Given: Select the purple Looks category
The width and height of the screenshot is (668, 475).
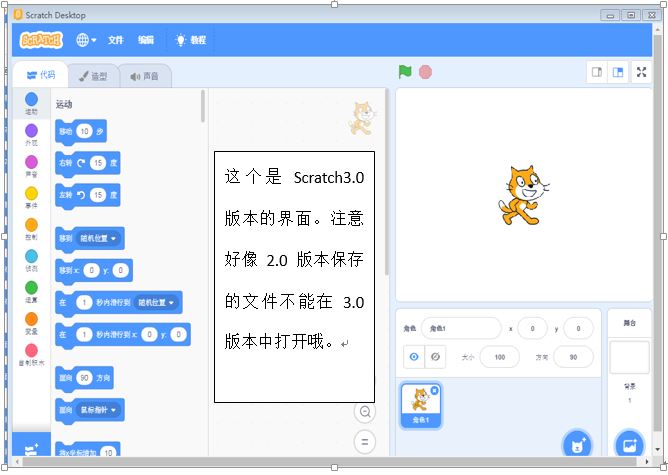Looking at the screenshot, I should coord(31,135).
